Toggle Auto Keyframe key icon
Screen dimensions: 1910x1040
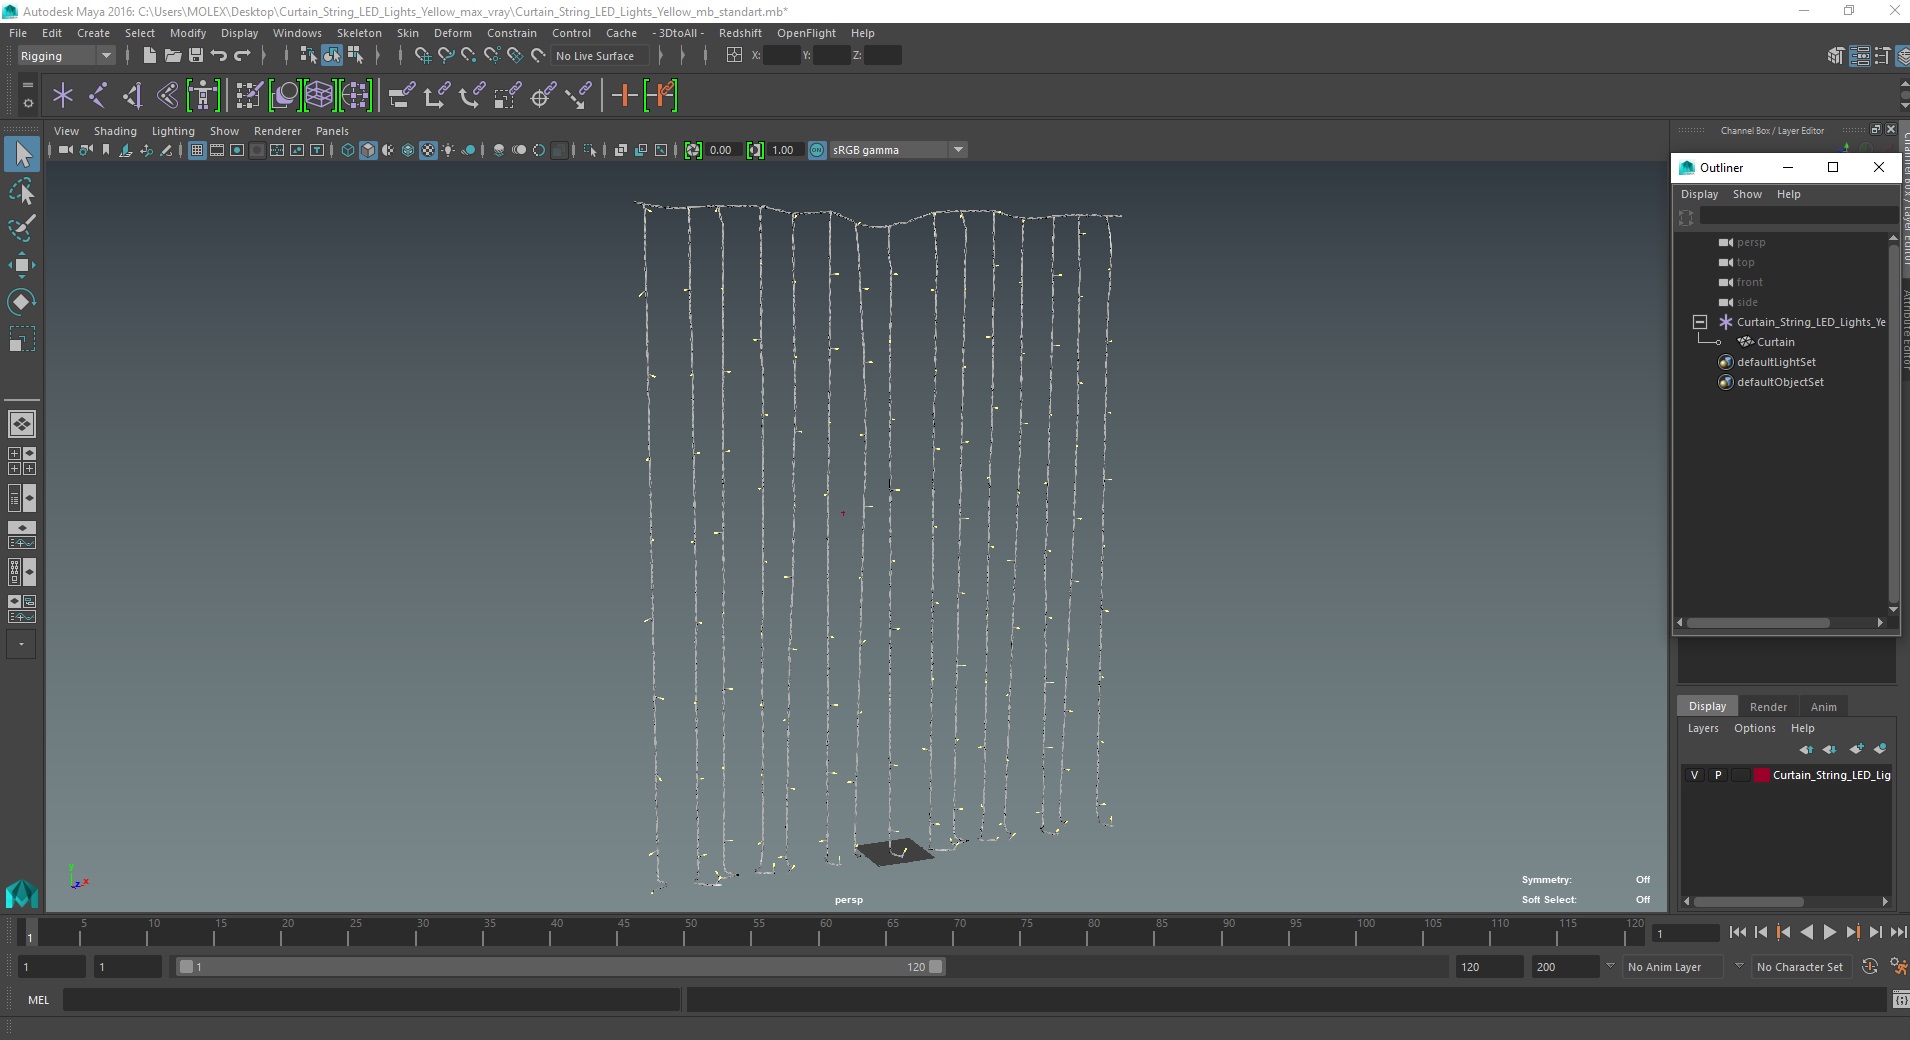(x=1870, y=967)
